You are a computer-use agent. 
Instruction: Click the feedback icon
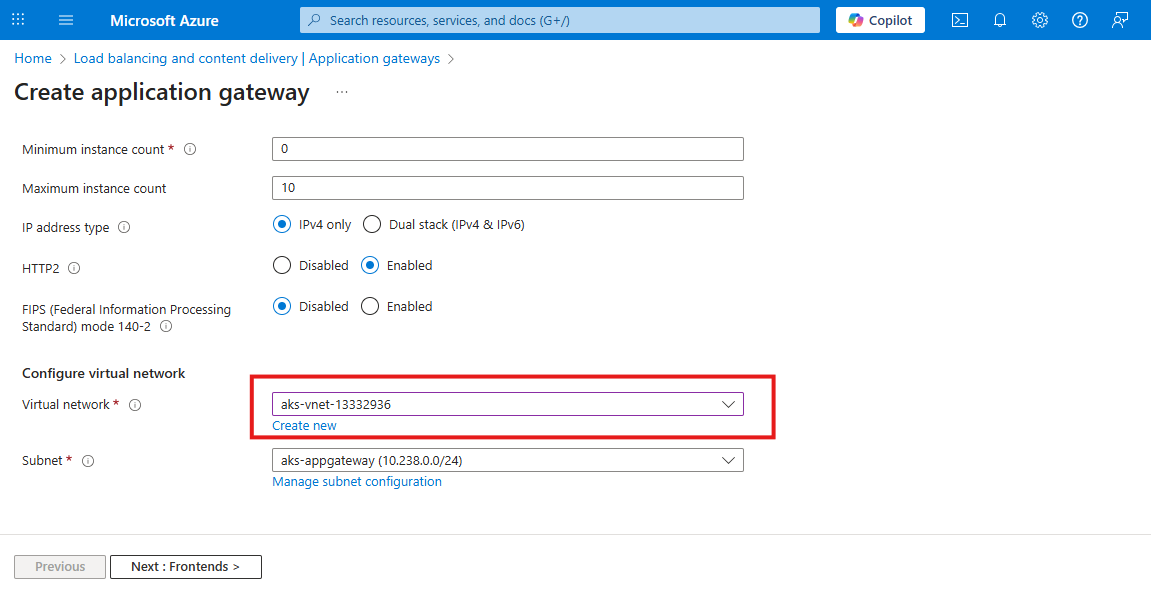point(1119,20)
